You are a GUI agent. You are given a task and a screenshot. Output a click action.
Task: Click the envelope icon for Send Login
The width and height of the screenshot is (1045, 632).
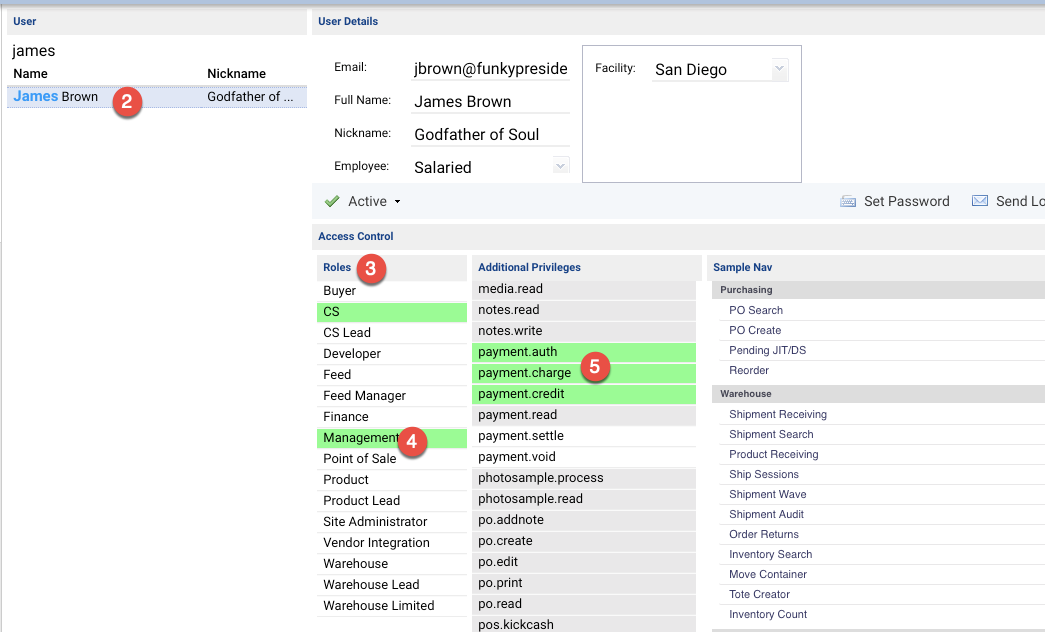980,201
